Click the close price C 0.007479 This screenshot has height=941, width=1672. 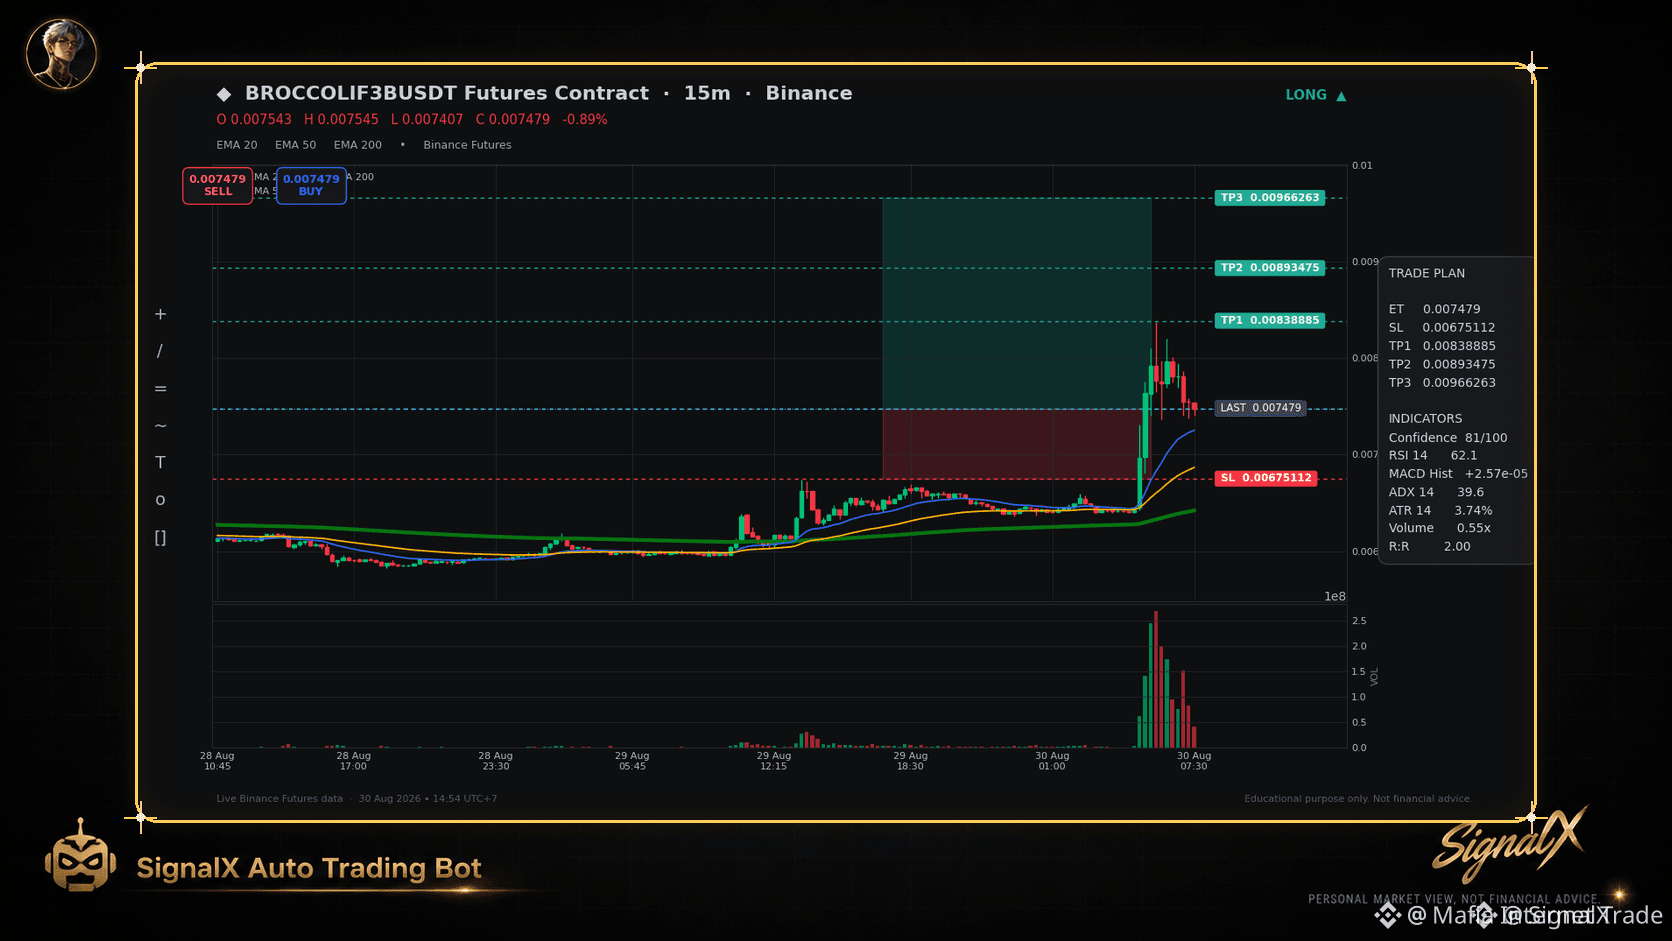coord(513,119)
